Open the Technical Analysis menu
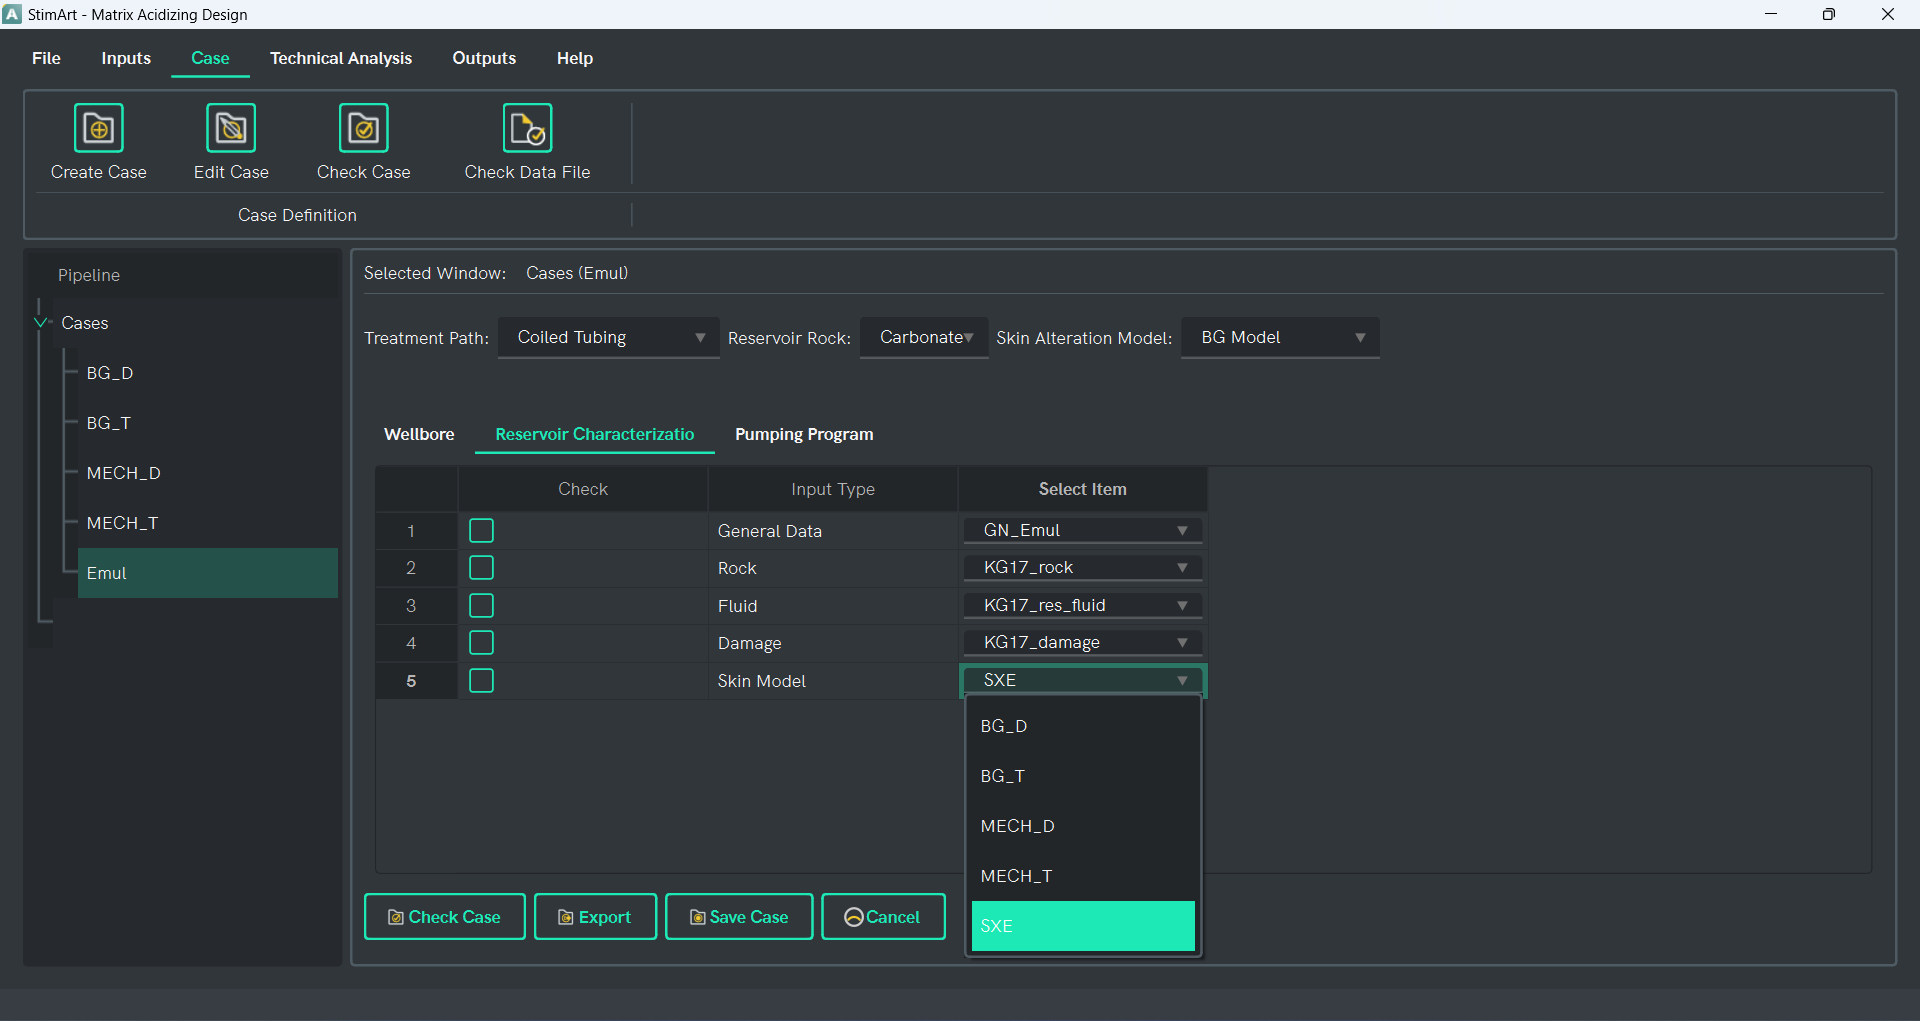The width and height of the screenshot is (1920, 1021). coord(340,58)
